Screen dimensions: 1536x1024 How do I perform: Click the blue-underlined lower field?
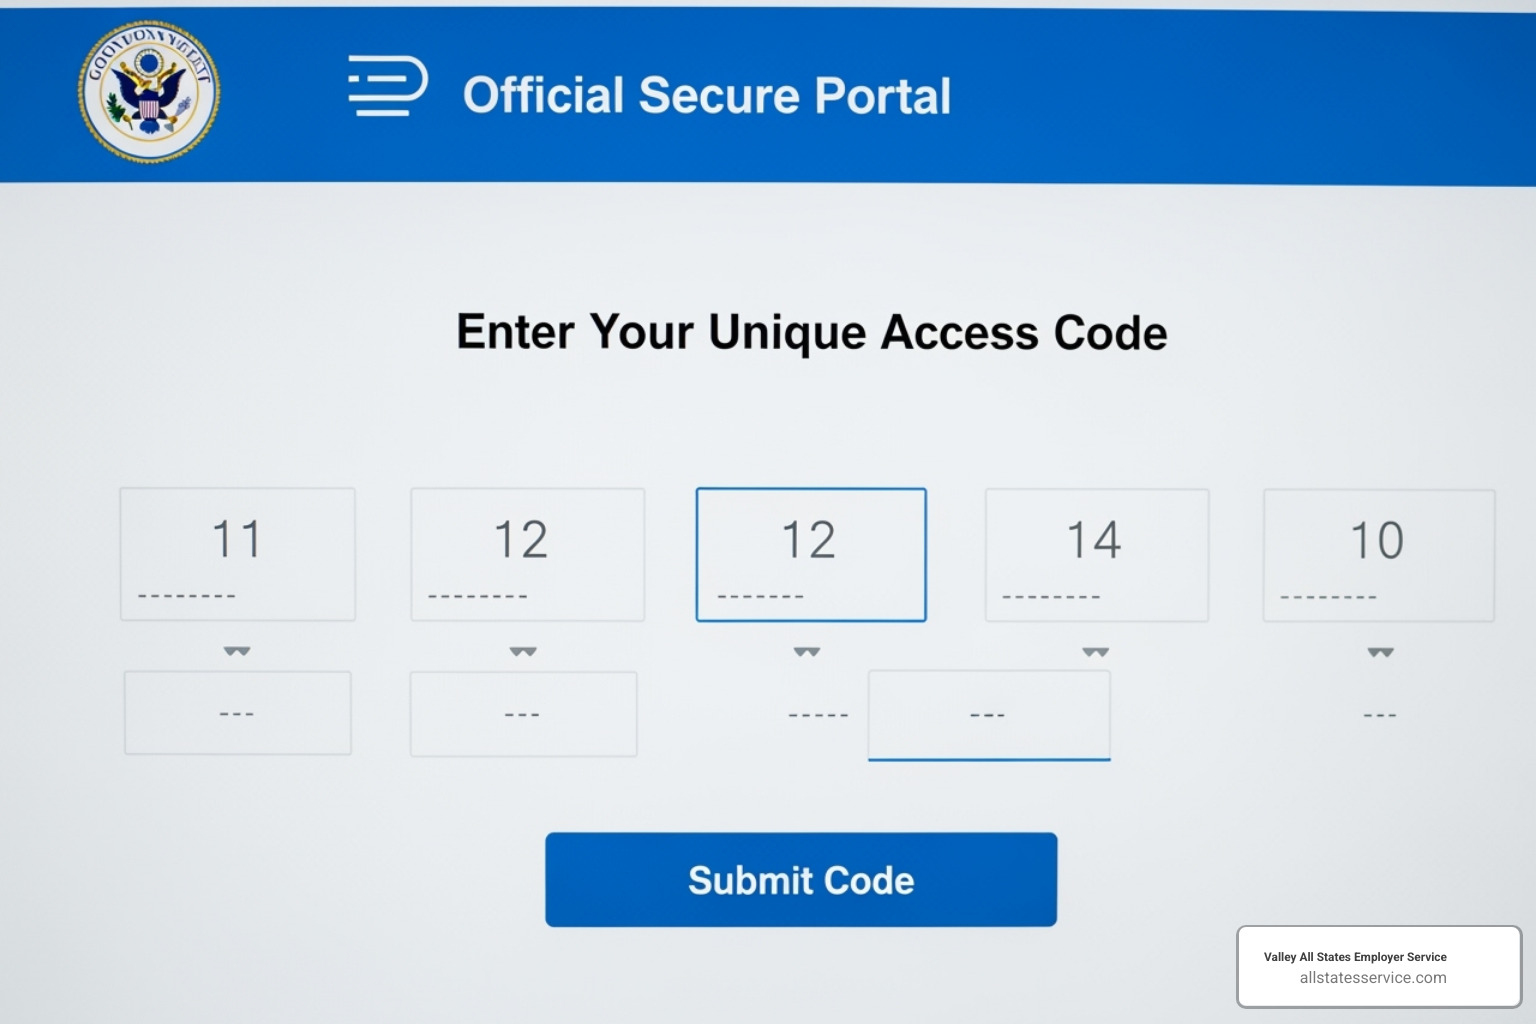click(x=989, y=715)
